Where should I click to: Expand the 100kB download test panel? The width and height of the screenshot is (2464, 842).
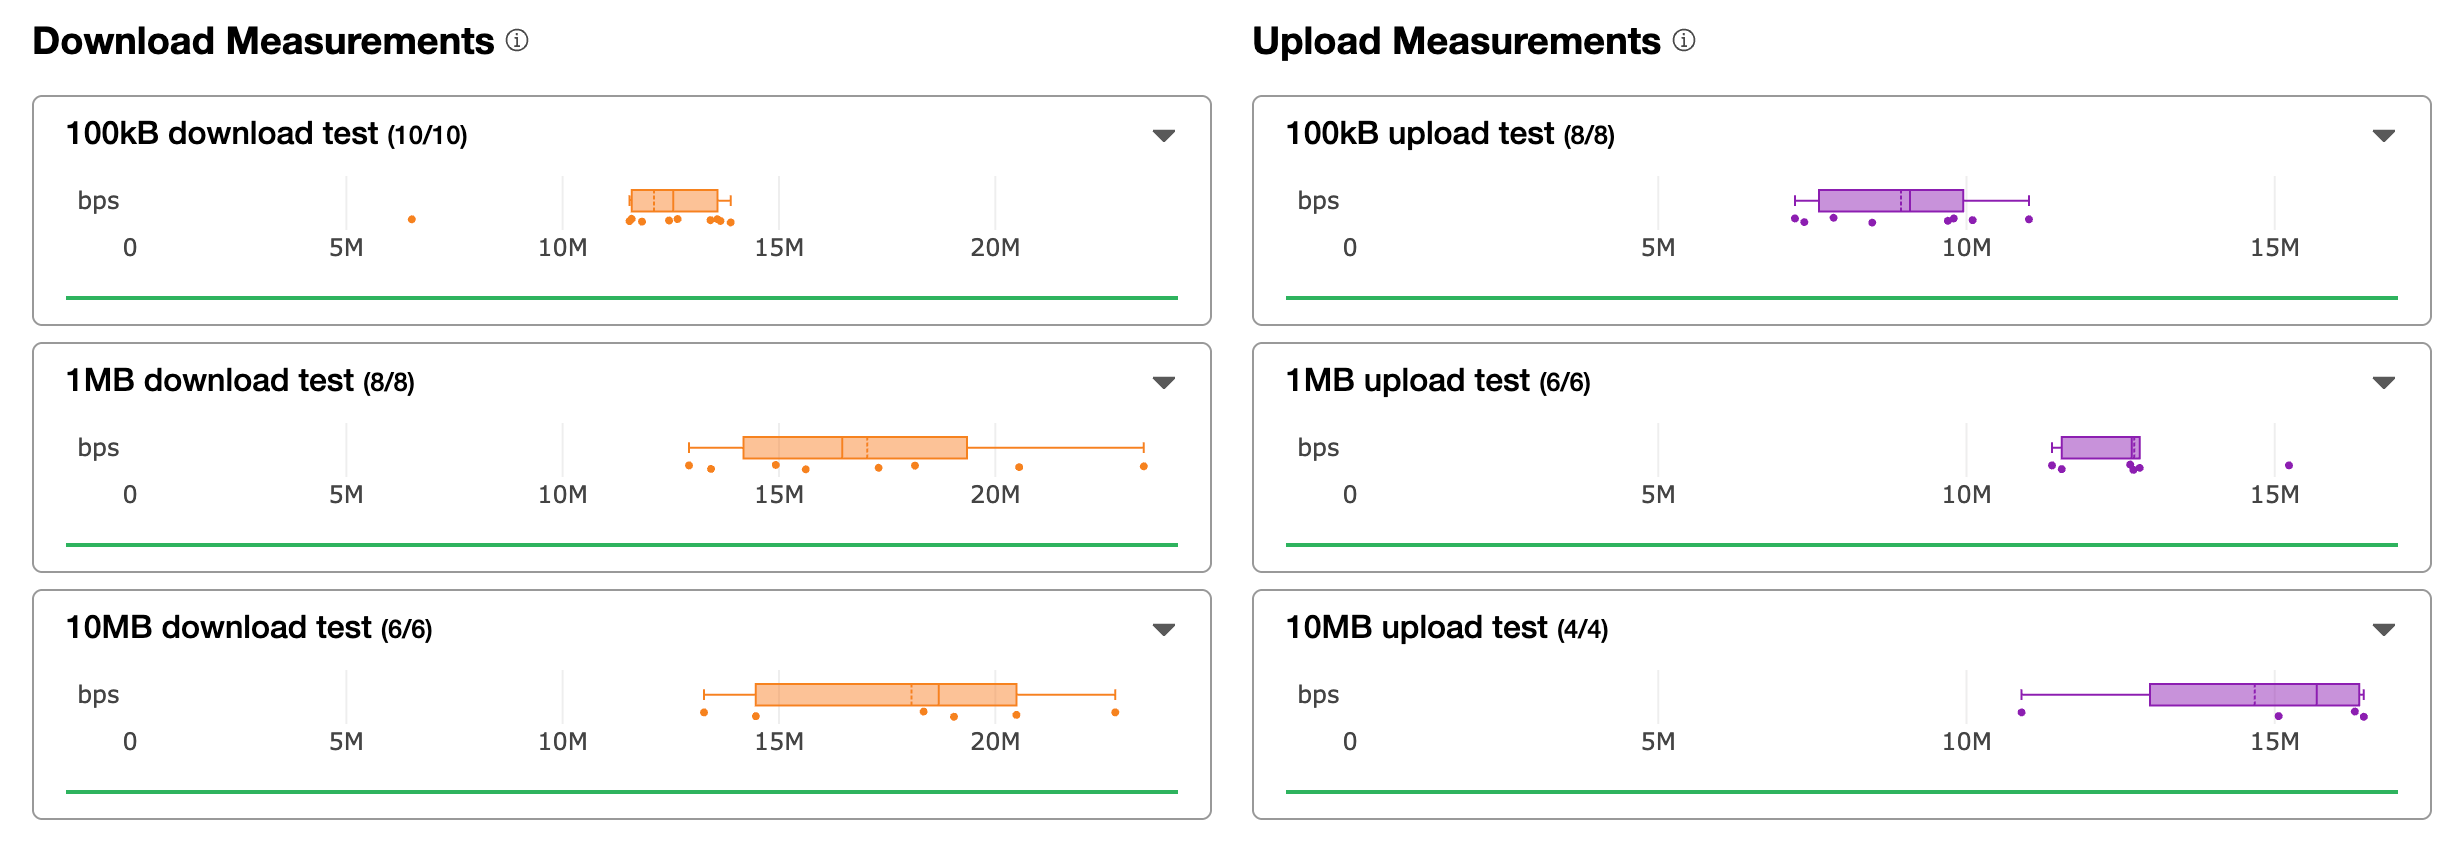(1163, 135)
